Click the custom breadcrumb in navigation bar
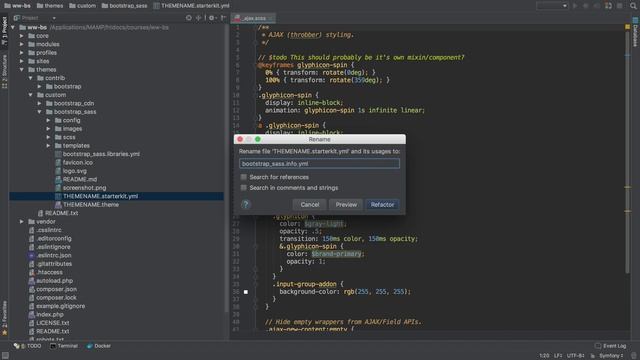This screenshot has width=640, height=360. point(82,6)
